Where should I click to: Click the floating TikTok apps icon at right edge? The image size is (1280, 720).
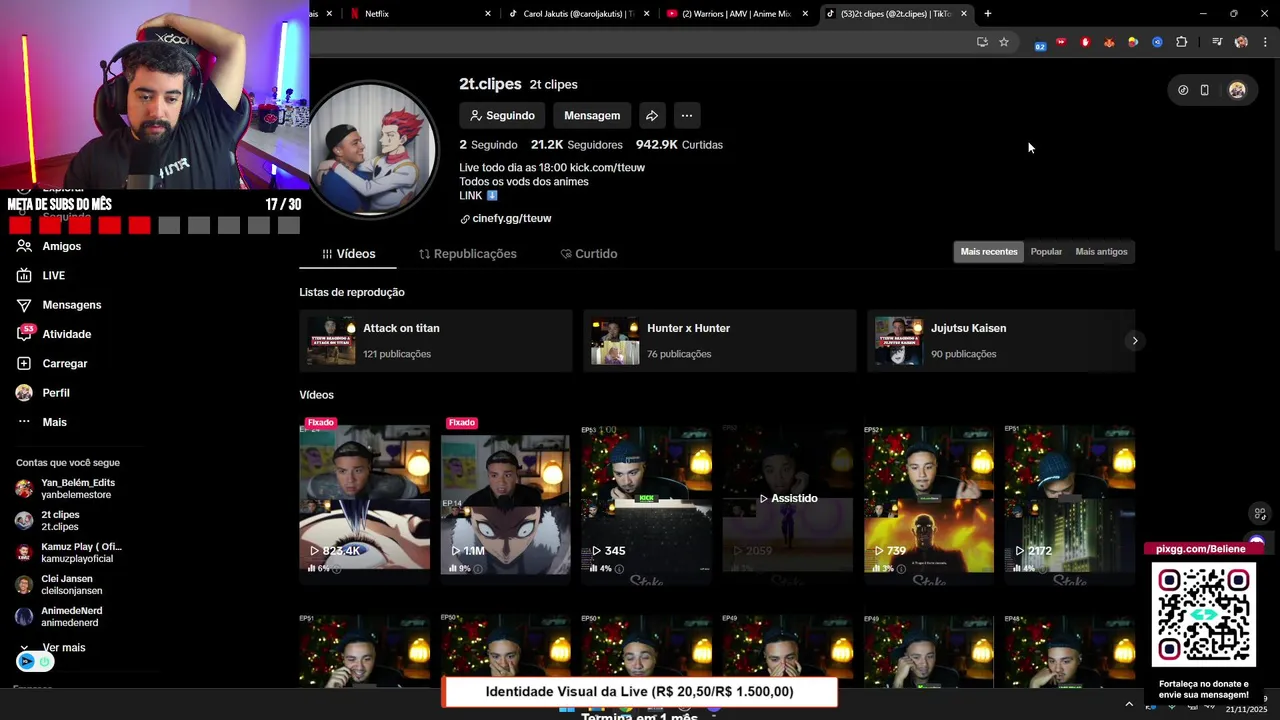tap(1260, 514)
